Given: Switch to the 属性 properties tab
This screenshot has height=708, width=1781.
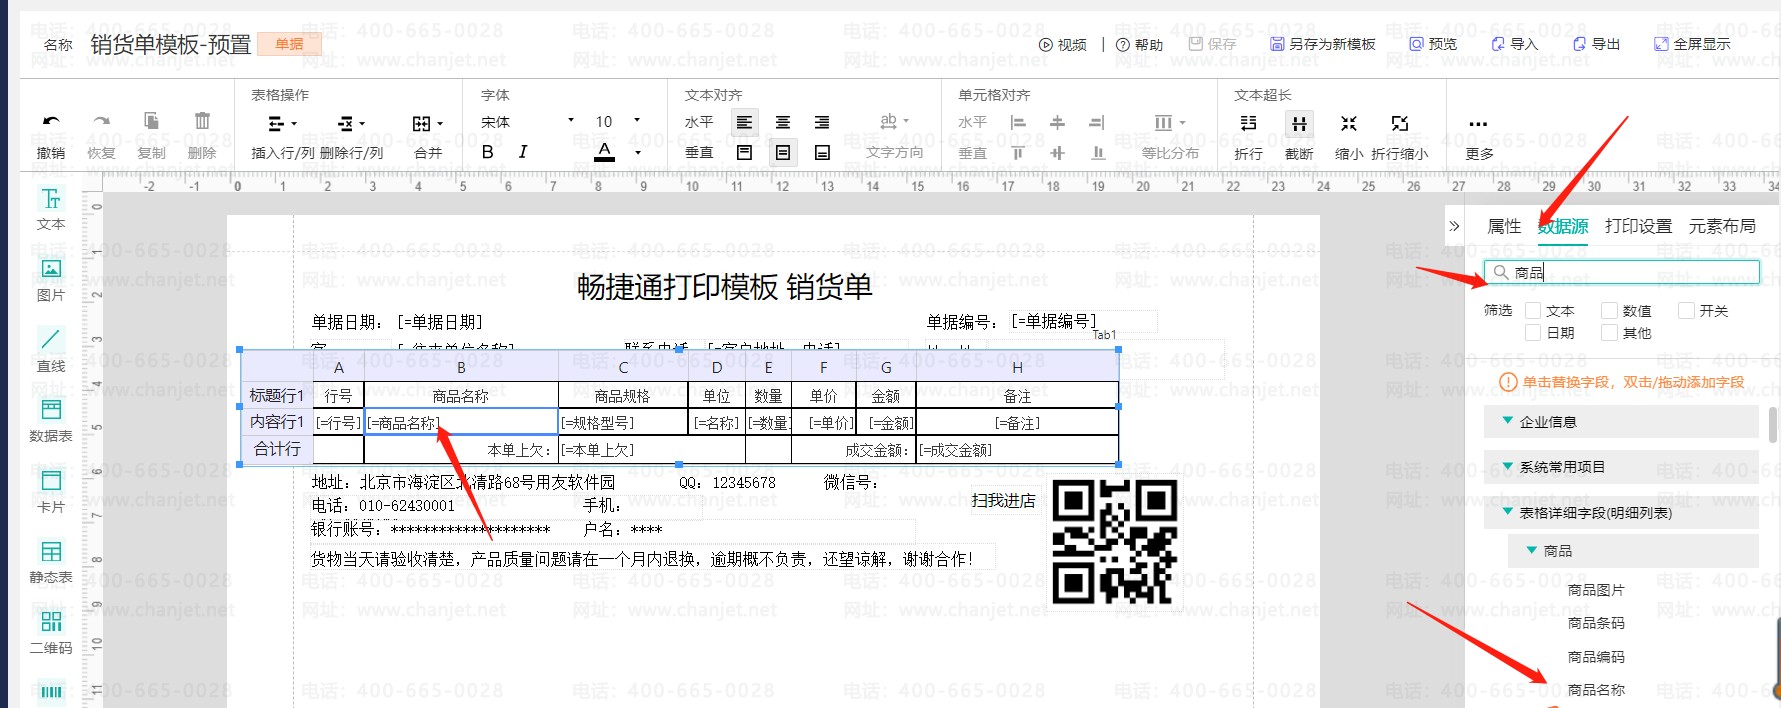Looking at the screenshot, I should (1504, 227).
